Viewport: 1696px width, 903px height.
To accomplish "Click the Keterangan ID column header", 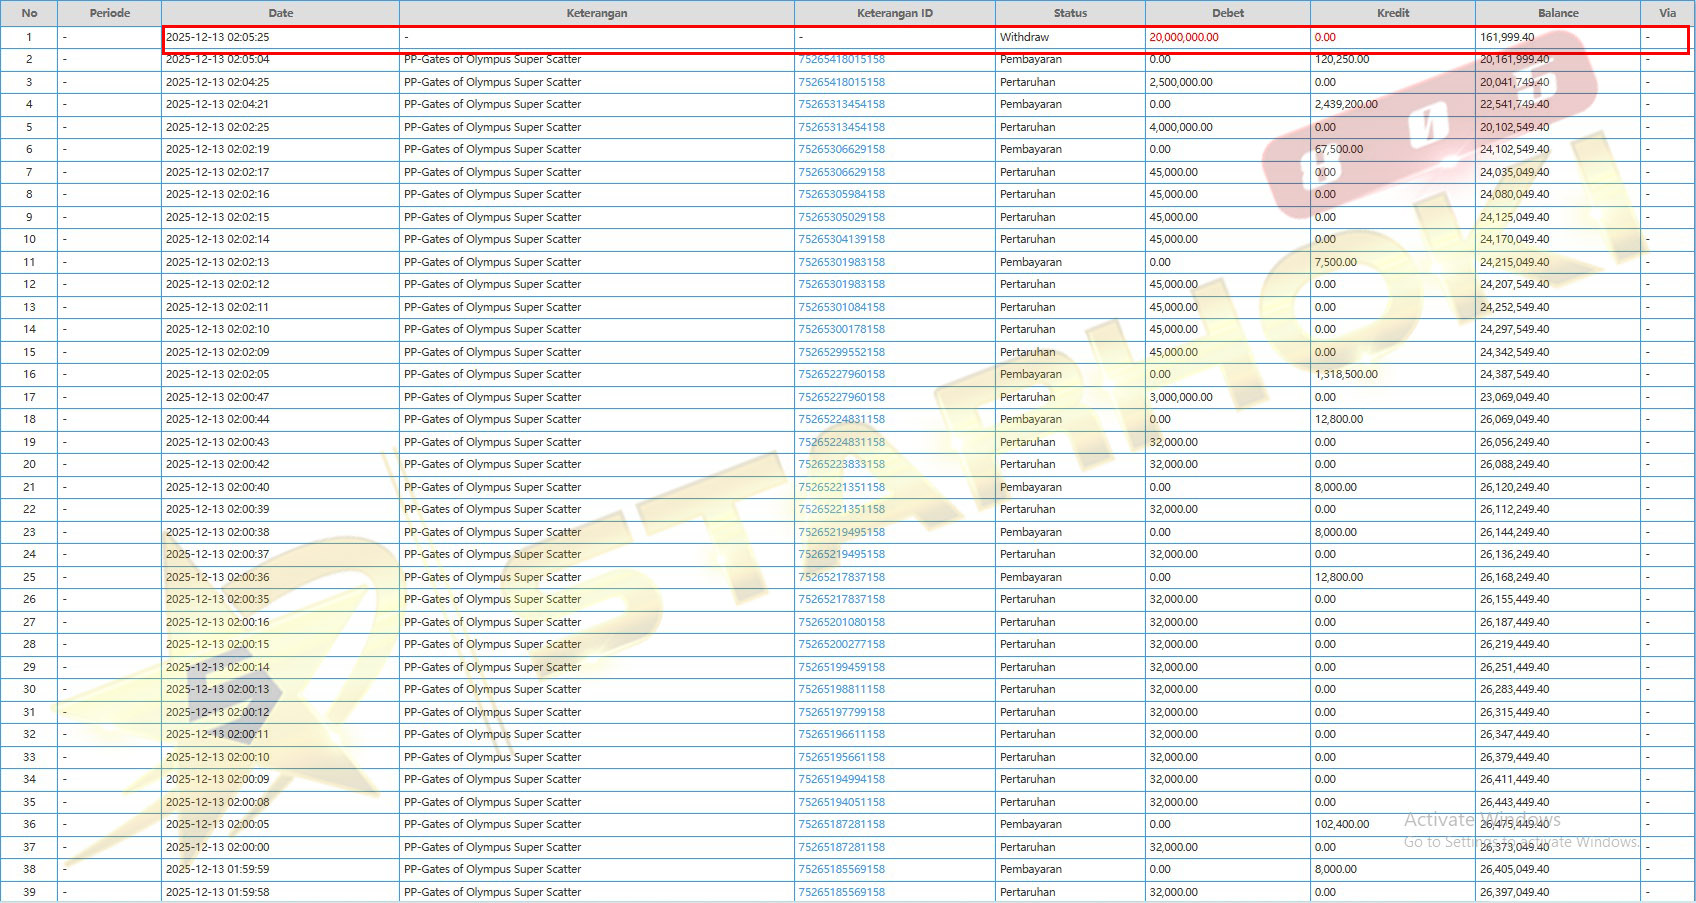I will (x=894, y=13).
